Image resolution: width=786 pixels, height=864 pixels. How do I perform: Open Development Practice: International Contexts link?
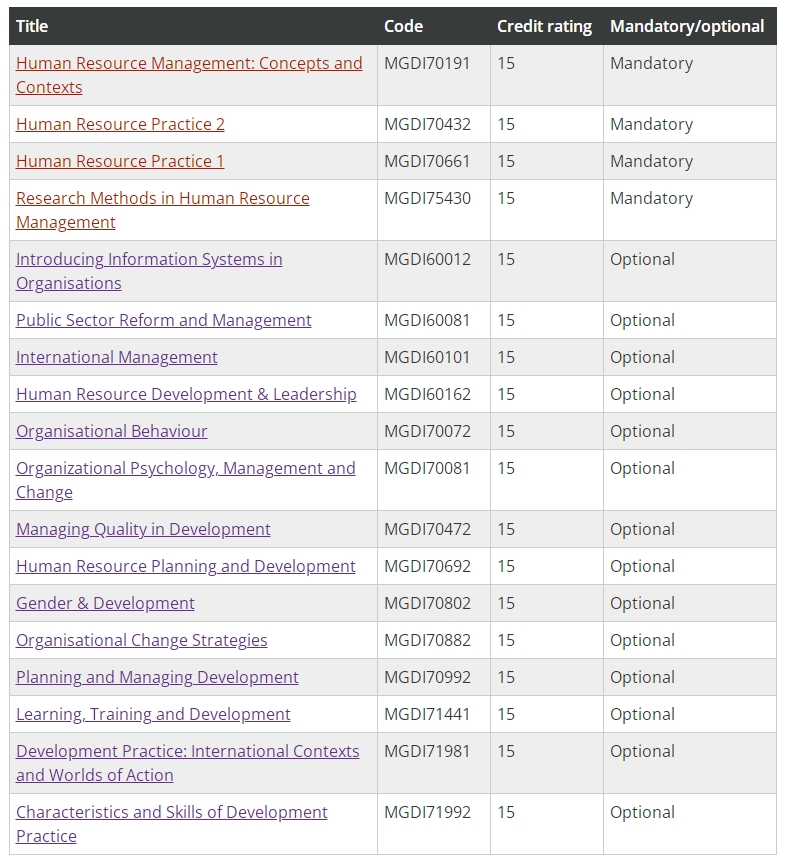(187, 752)
